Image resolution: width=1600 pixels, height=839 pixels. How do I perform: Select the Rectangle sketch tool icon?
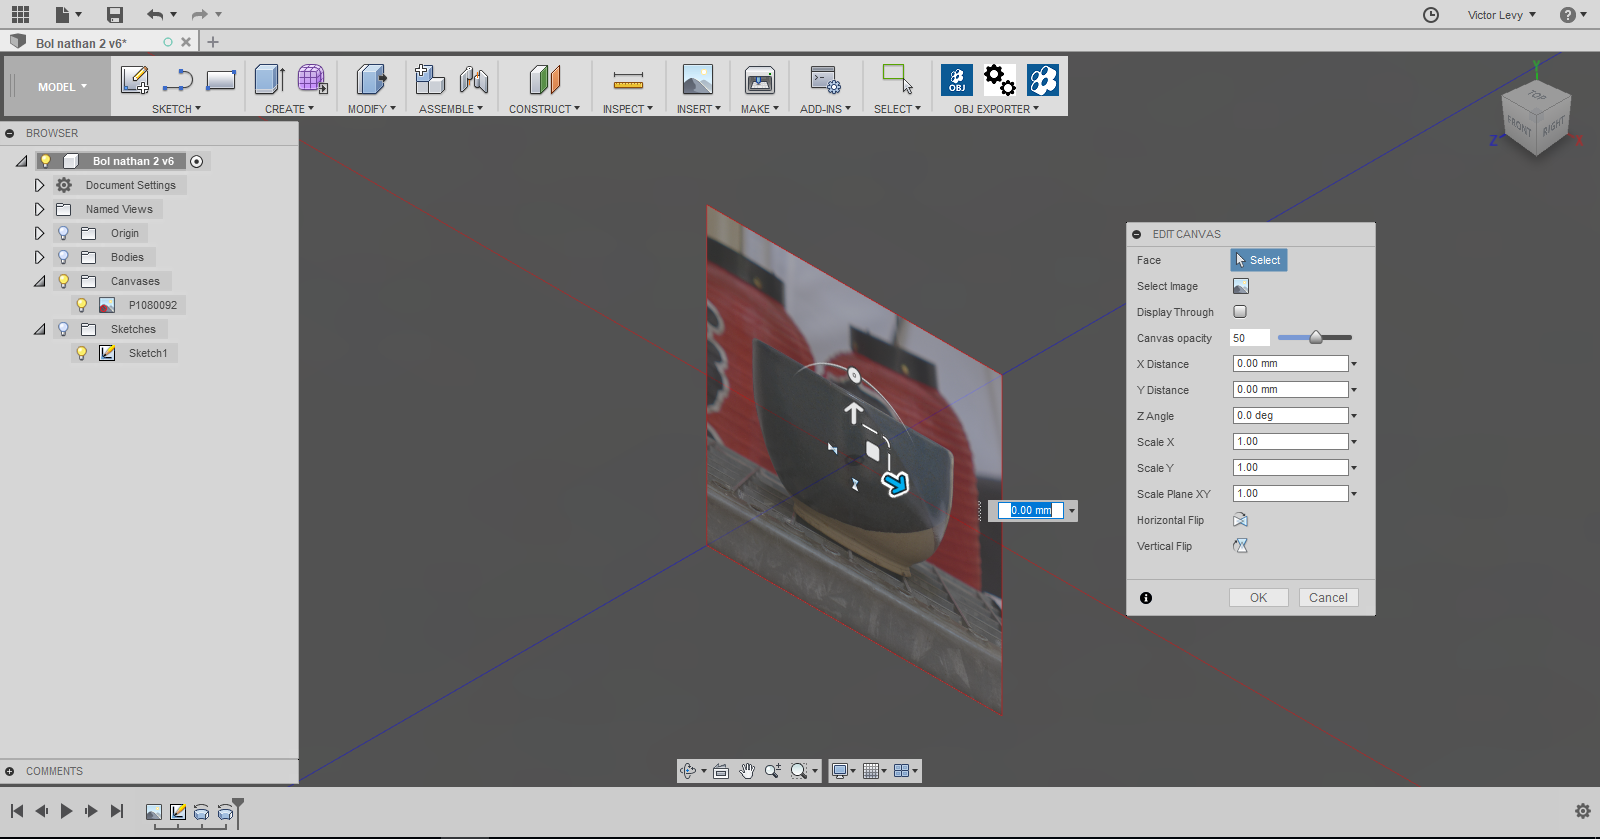coord(221,80)
